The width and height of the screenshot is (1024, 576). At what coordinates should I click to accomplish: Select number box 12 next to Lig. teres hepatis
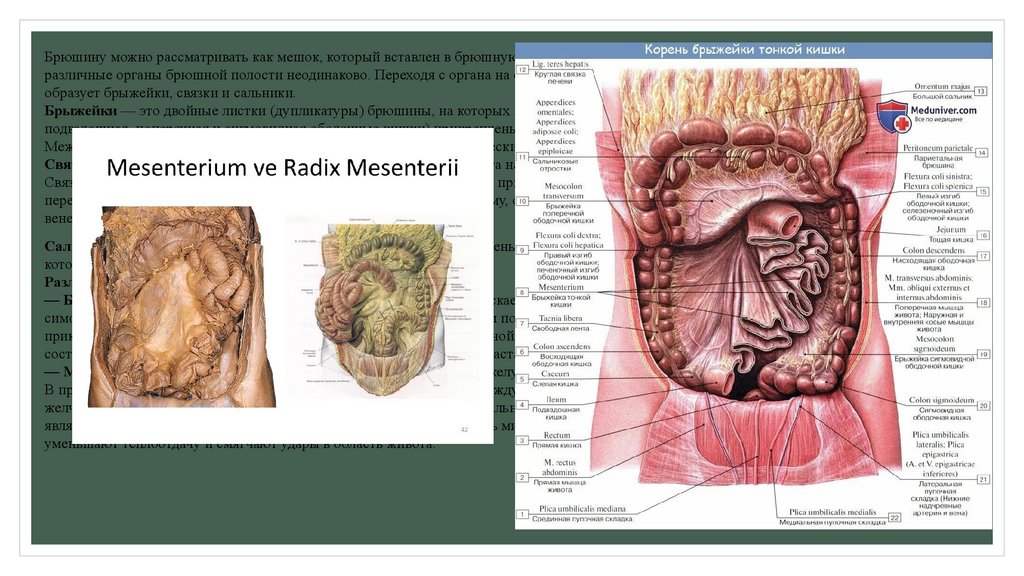[522, 71]
